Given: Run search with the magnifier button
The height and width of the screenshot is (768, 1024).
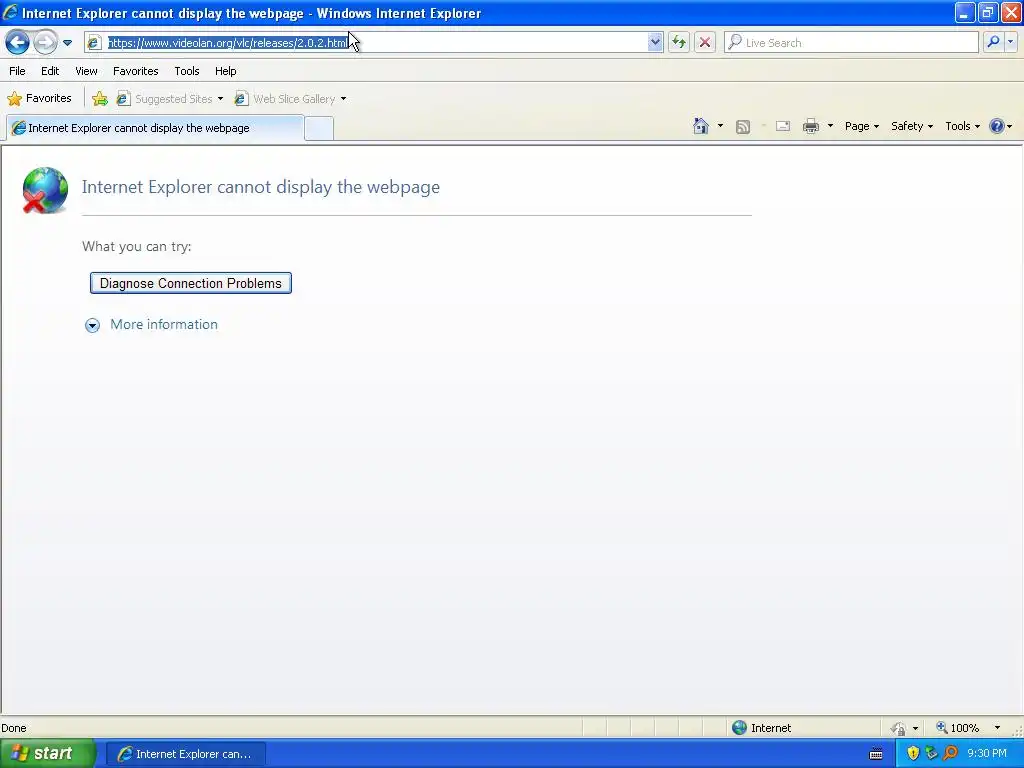Looking at the screenshot, I should click(993, 42).
